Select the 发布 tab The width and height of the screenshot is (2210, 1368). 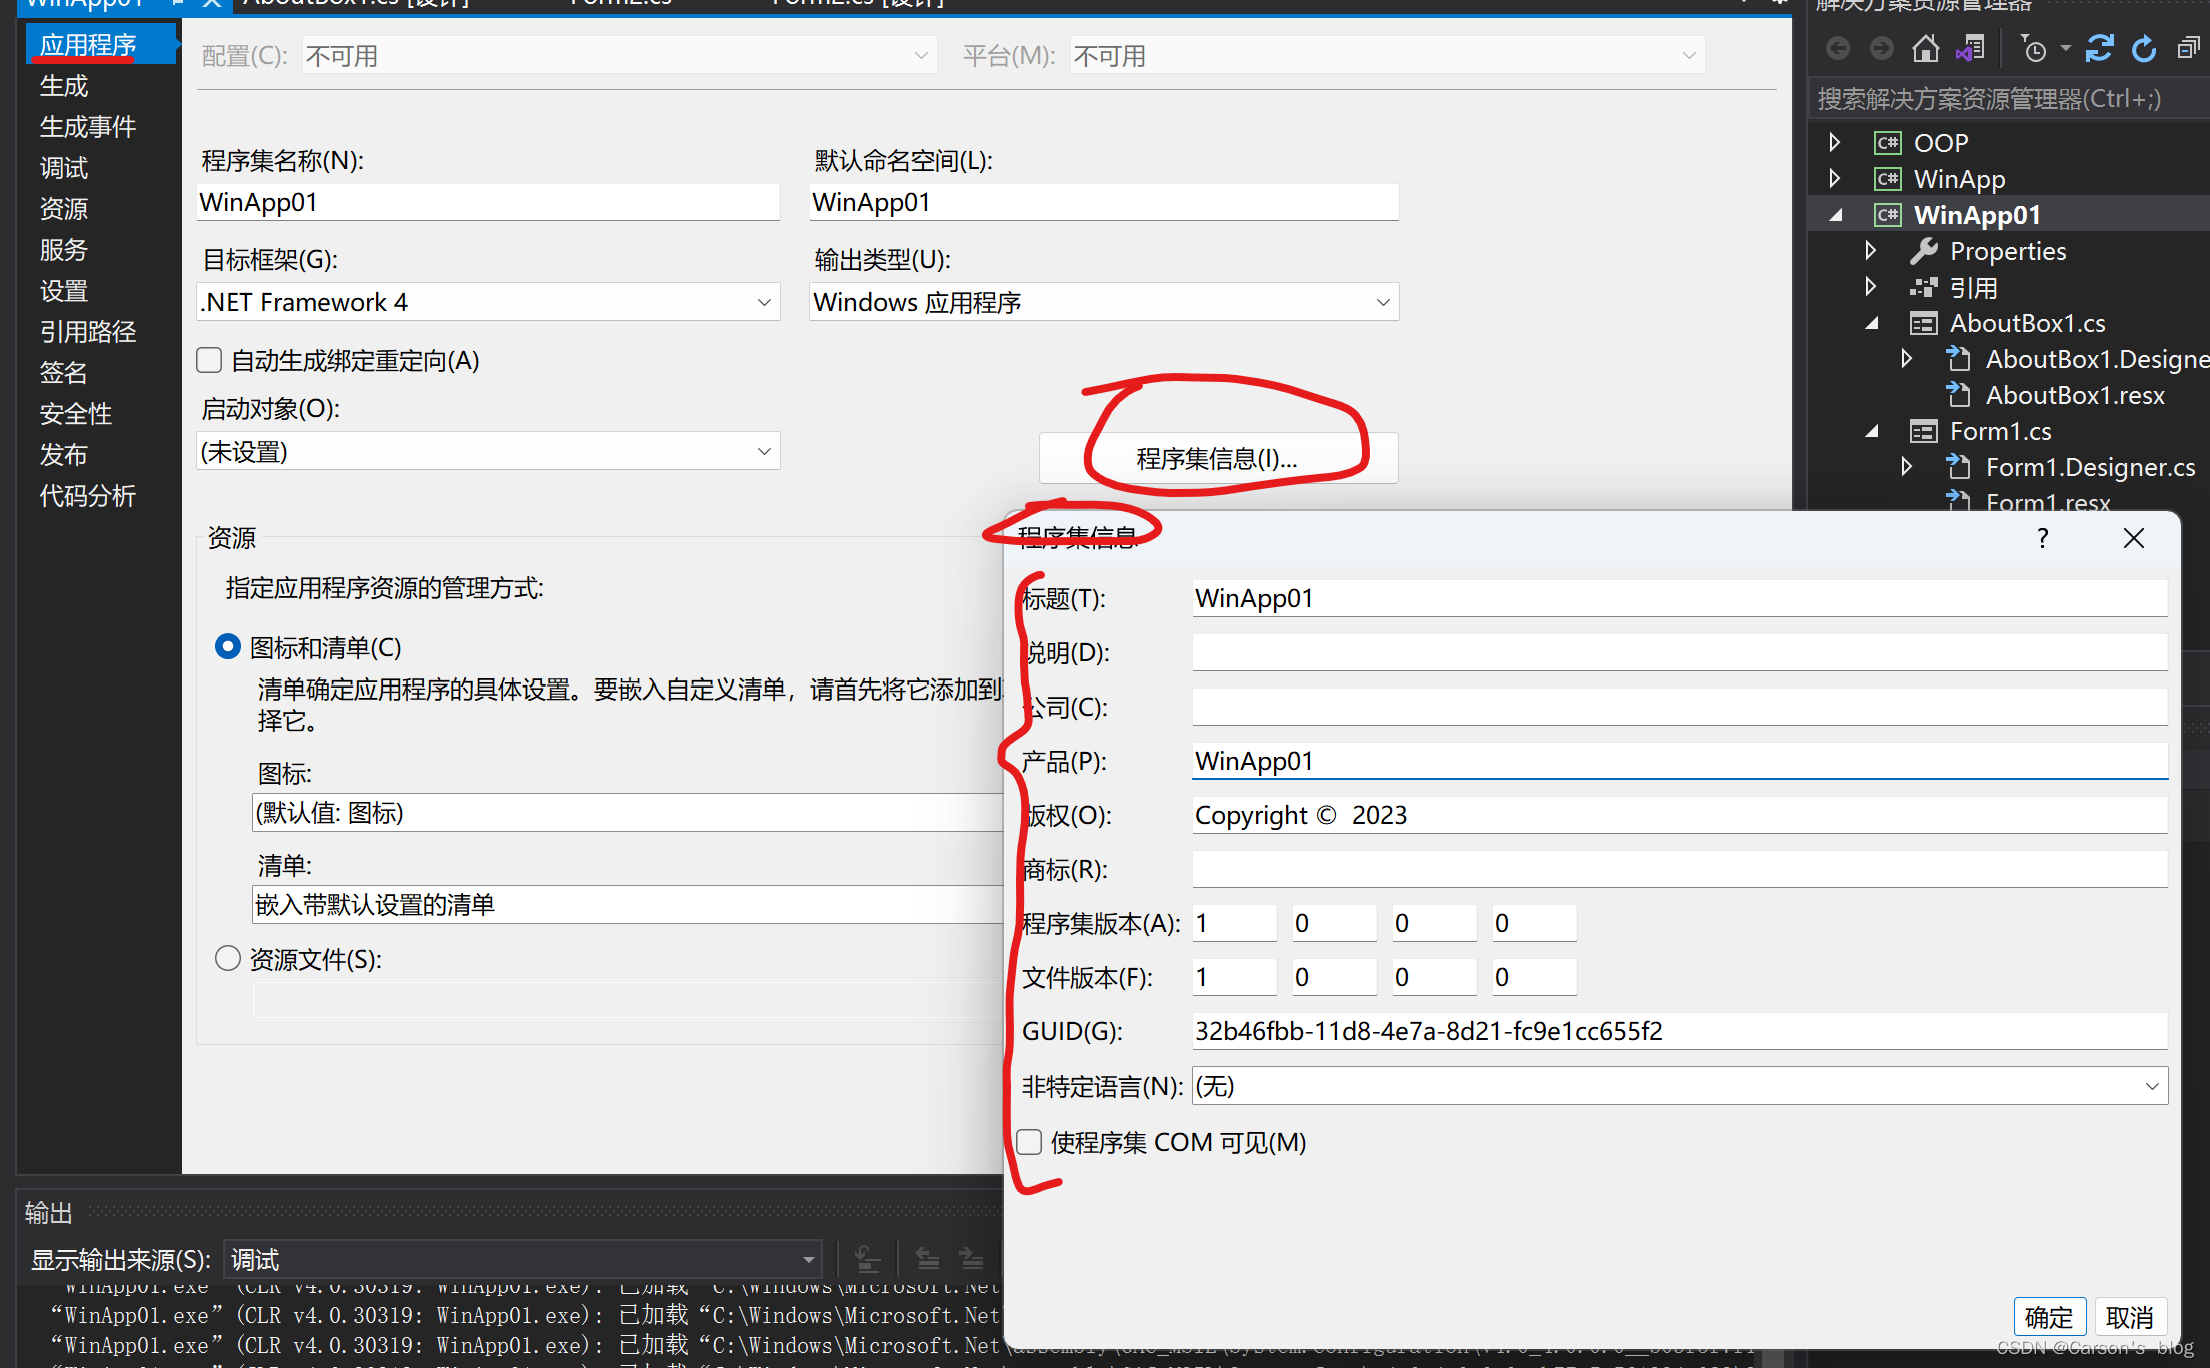(64, 455)
